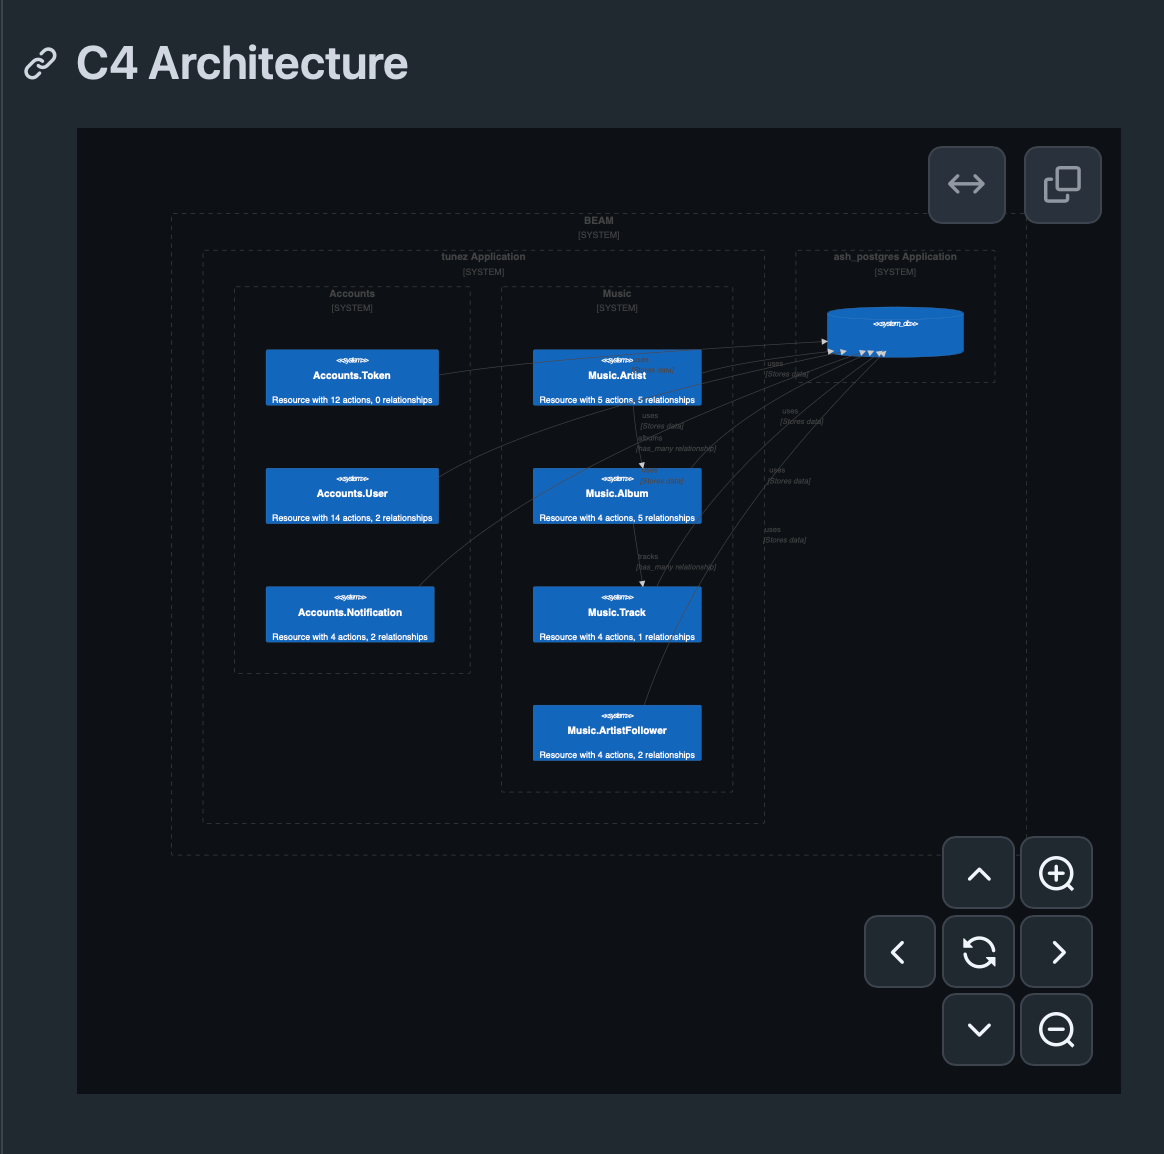Click the tunez Application boundary label
1164x1154 pixels.
[483, 257]
